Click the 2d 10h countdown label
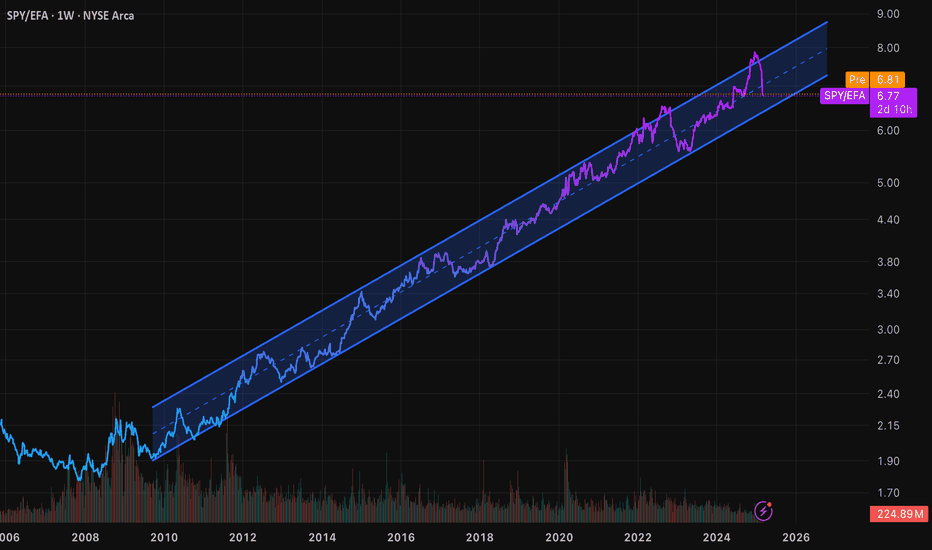The image size is (932, 550). 894,109
